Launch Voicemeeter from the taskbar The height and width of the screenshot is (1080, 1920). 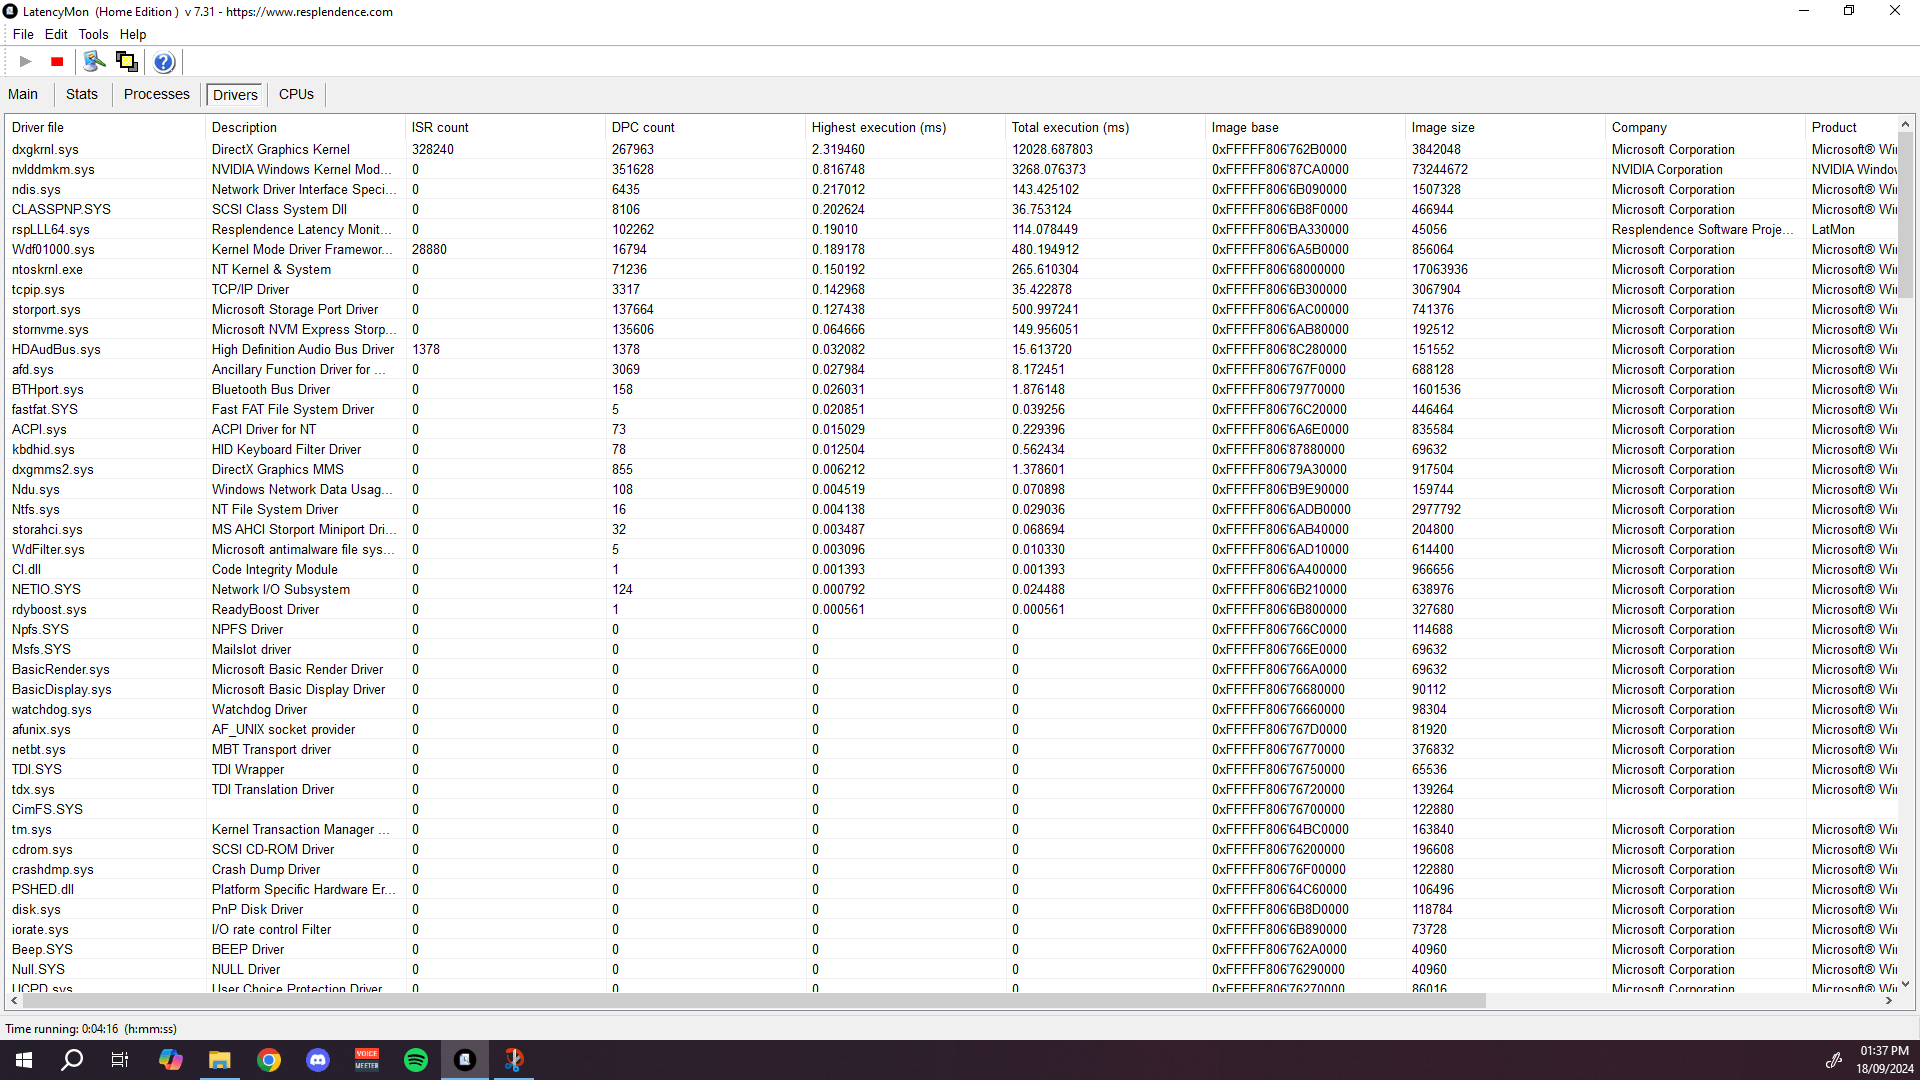[367, 1060]
